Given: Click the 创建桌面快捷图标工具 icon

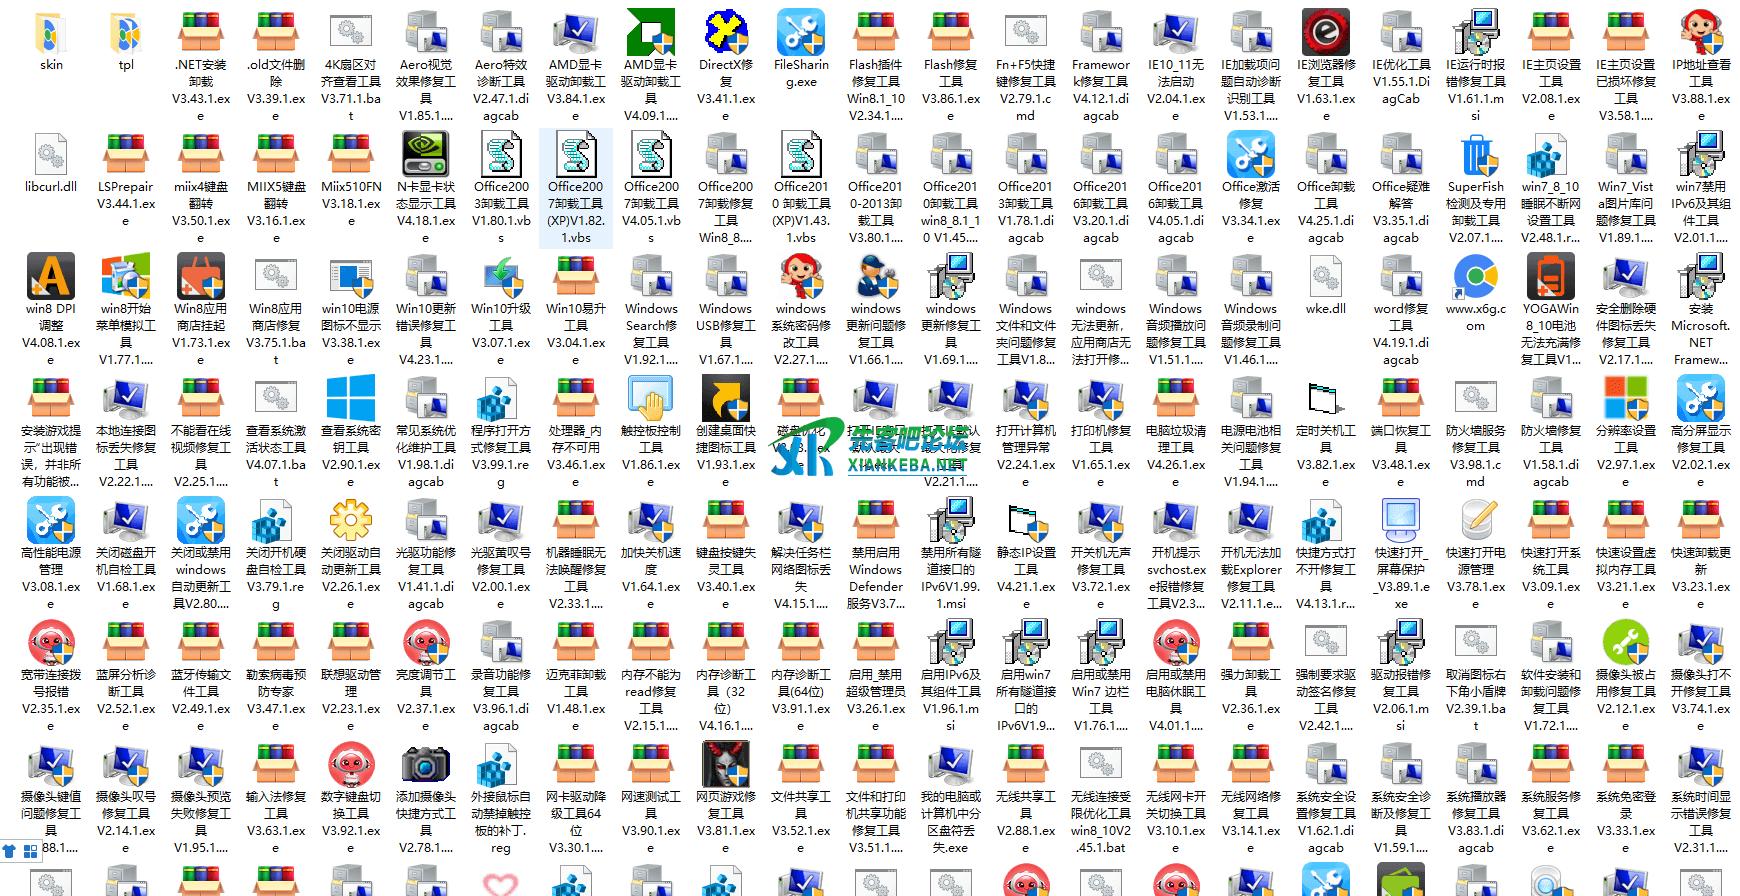Looking at the screenshot, I should 726,399.
